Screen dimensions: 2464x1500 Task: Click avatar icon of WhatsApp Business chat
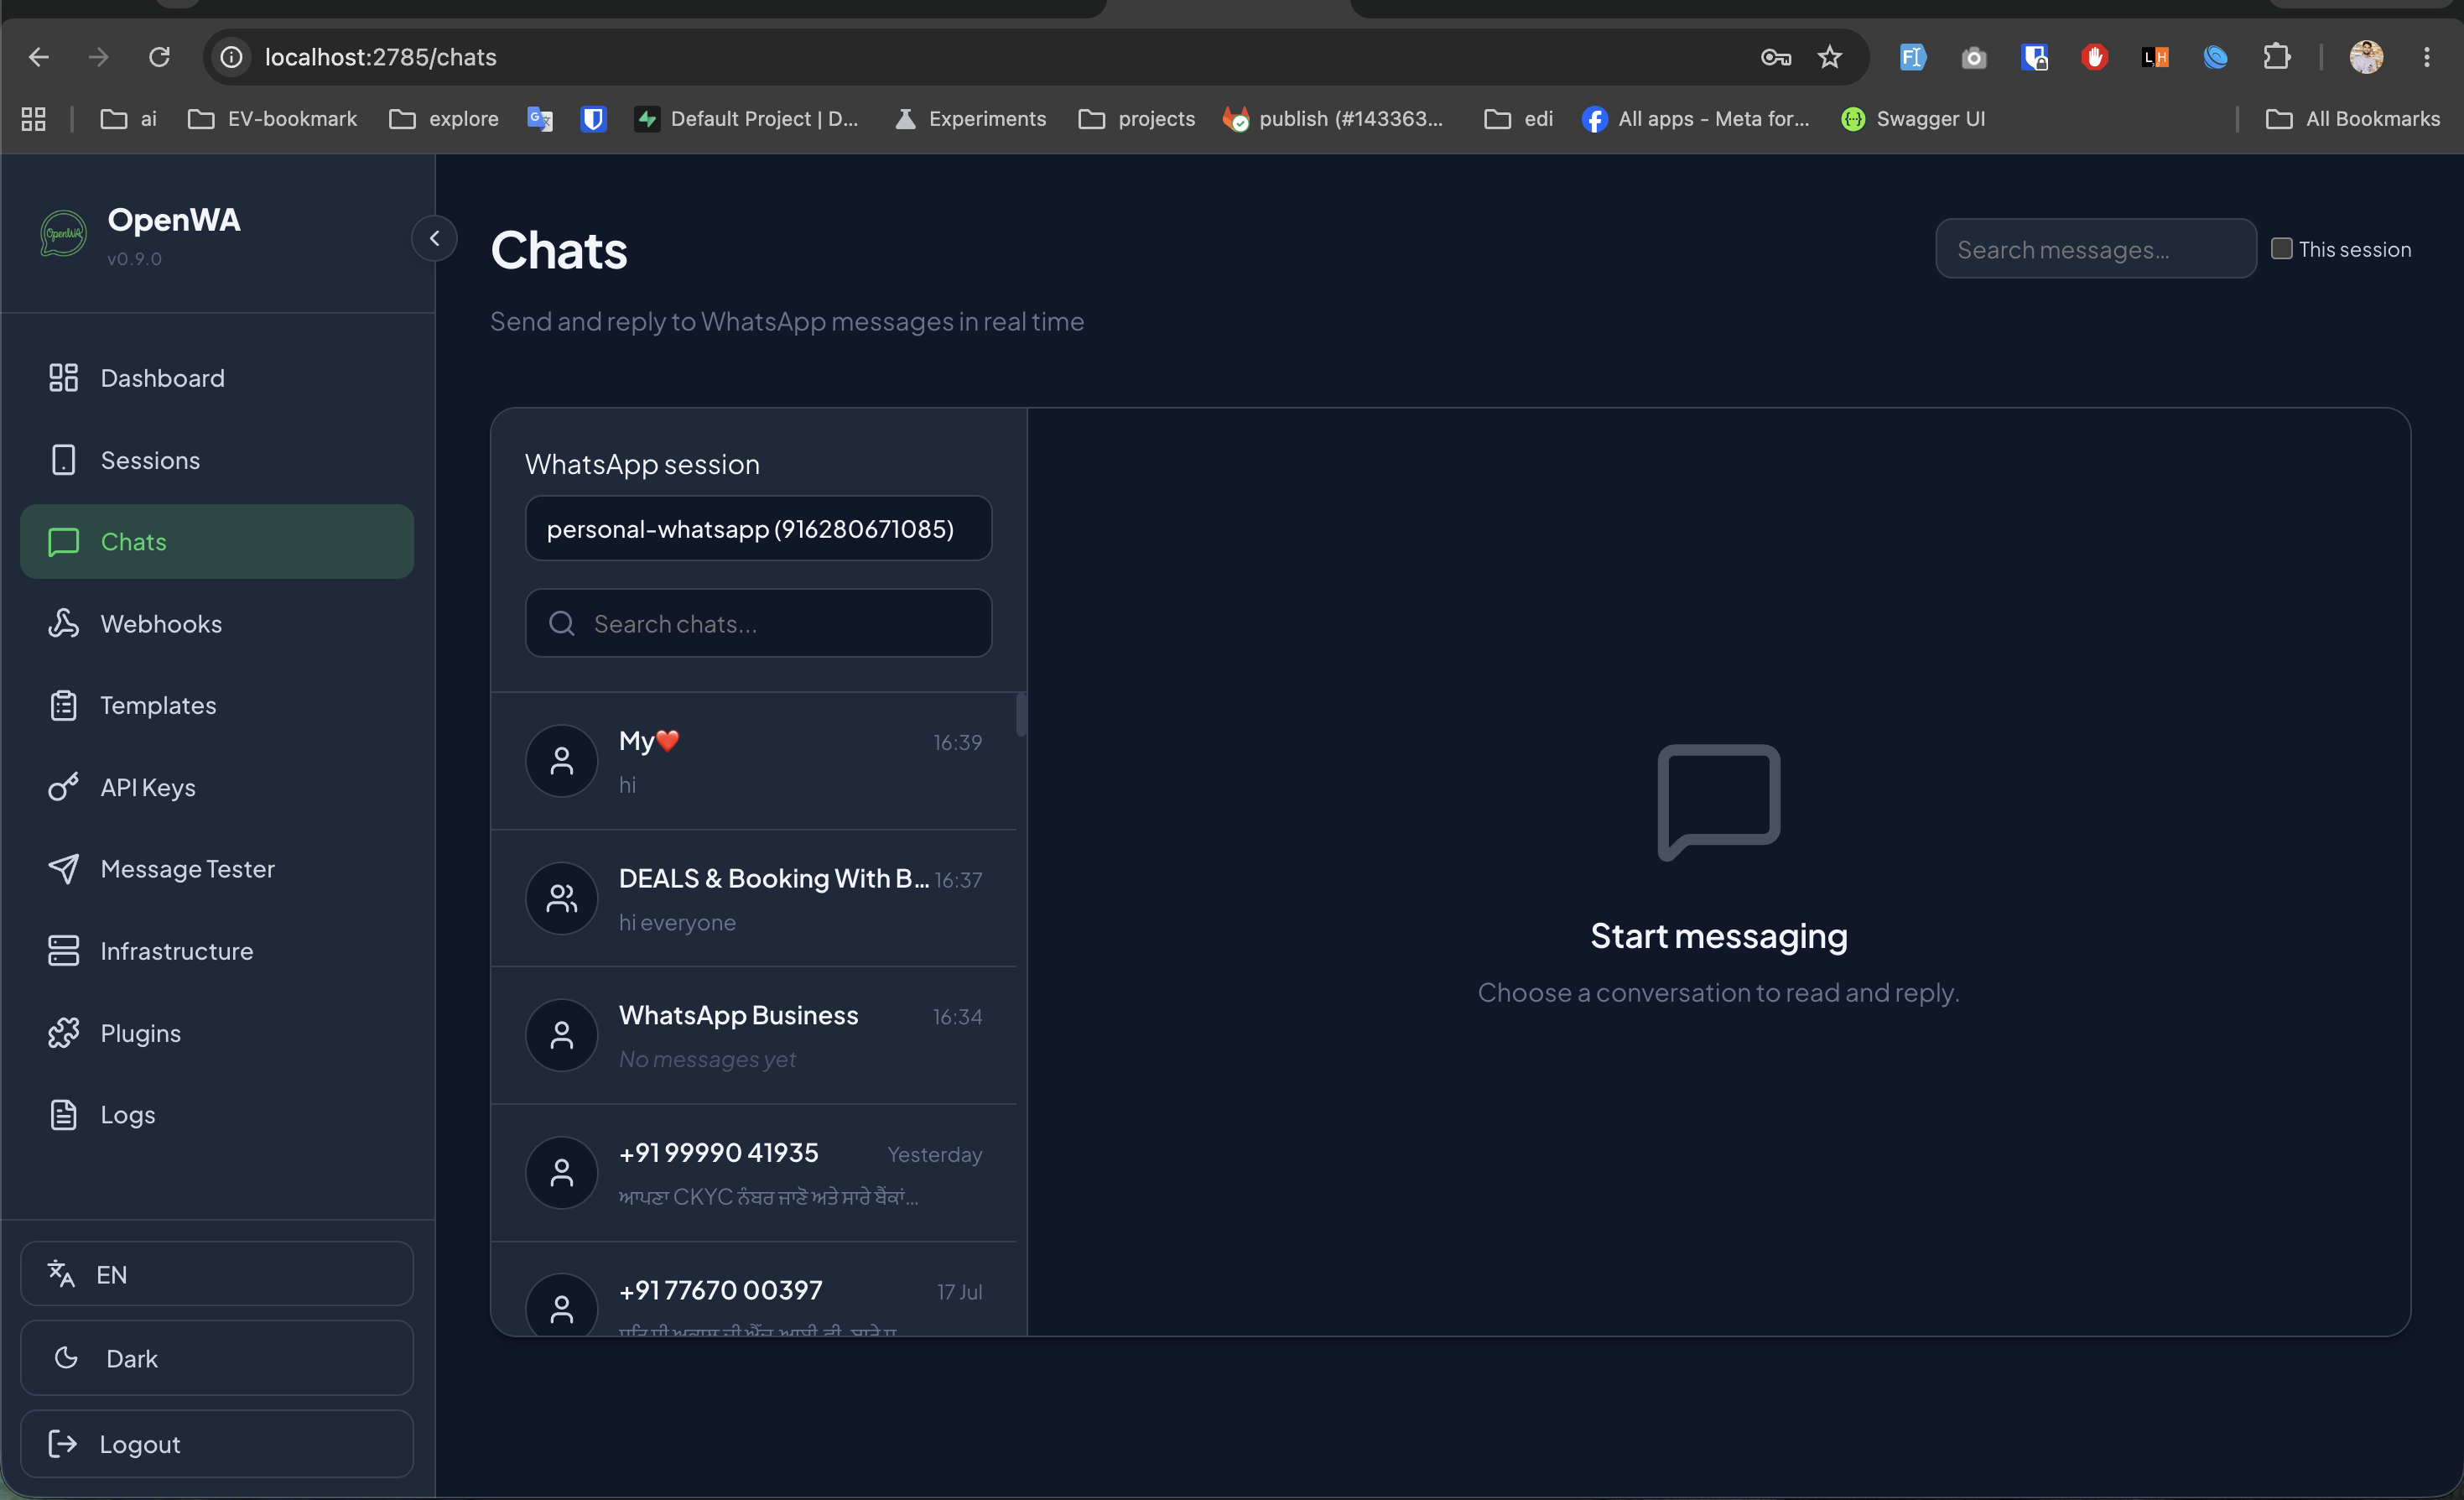coord(562,1035)
